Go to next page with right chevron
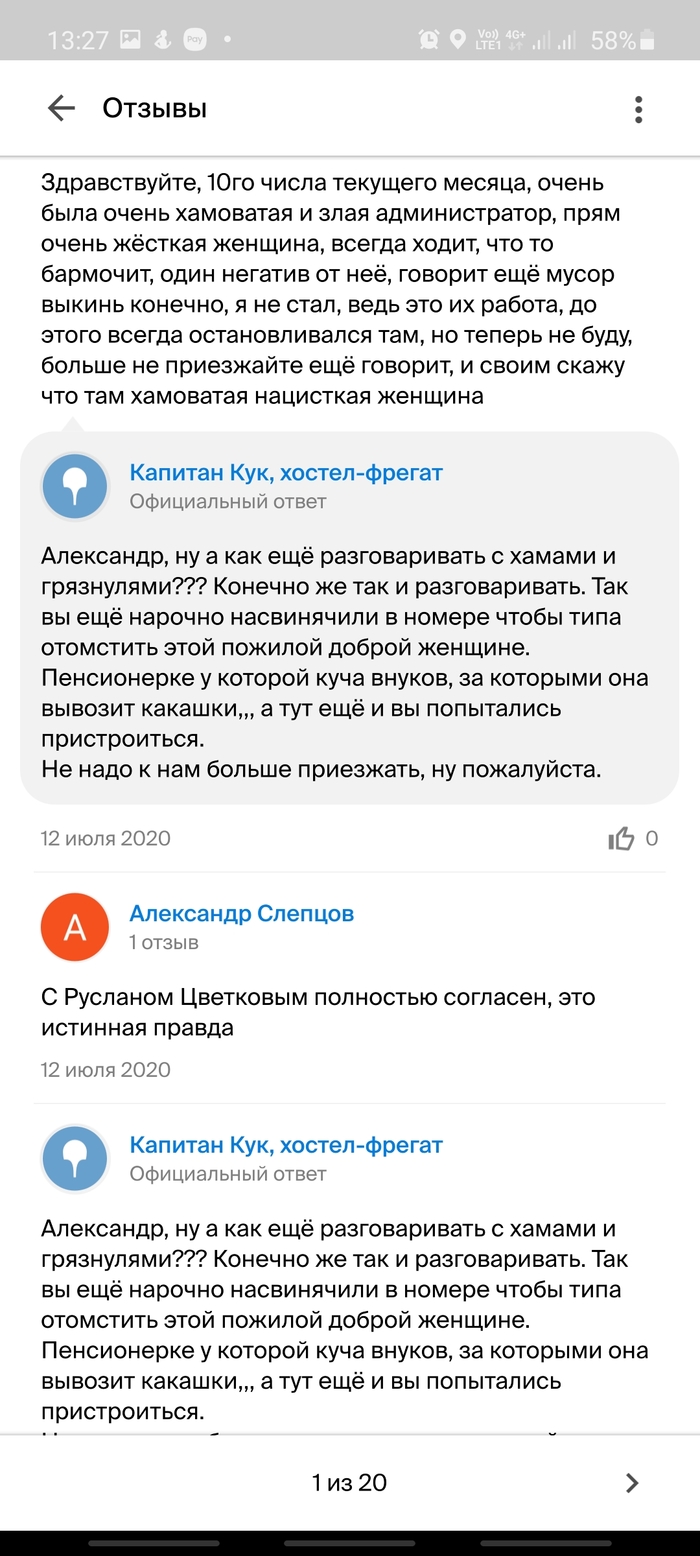This screenshot has width=700, height=1556. click(x=631, y=1483)
